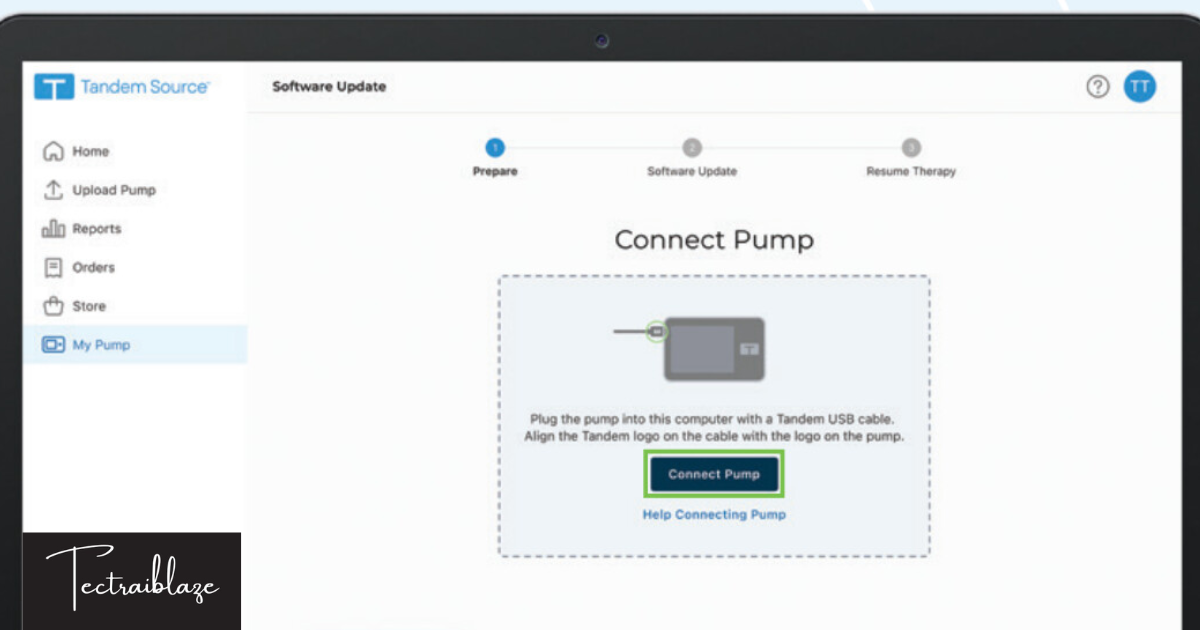
Task: Click the Tandem Source logo
Action: click(x=121, y=87)
